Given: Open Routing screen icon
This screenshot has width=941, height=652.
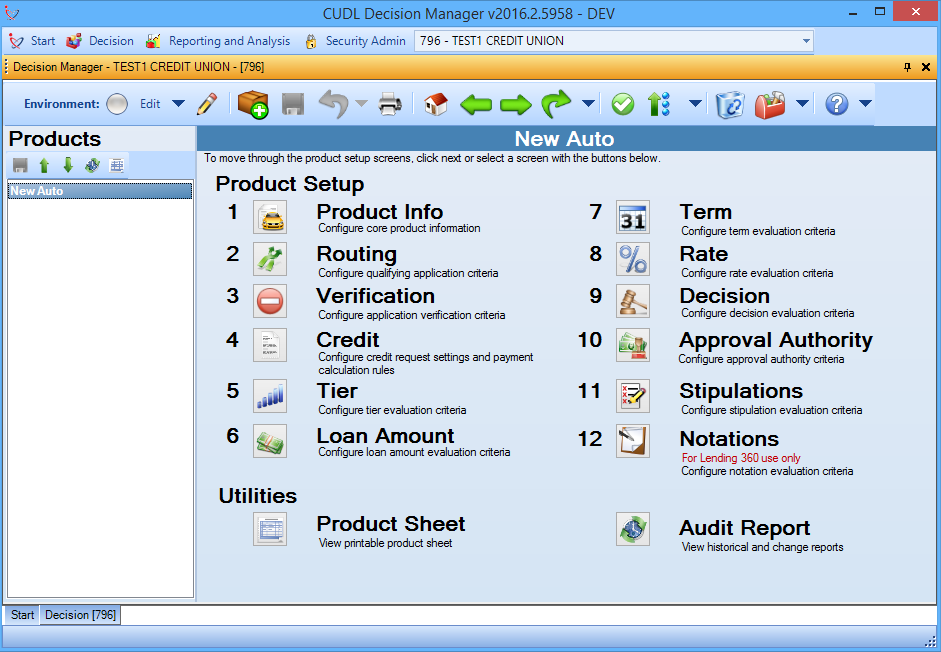Looking at the screenshot, I should (270, 259).
